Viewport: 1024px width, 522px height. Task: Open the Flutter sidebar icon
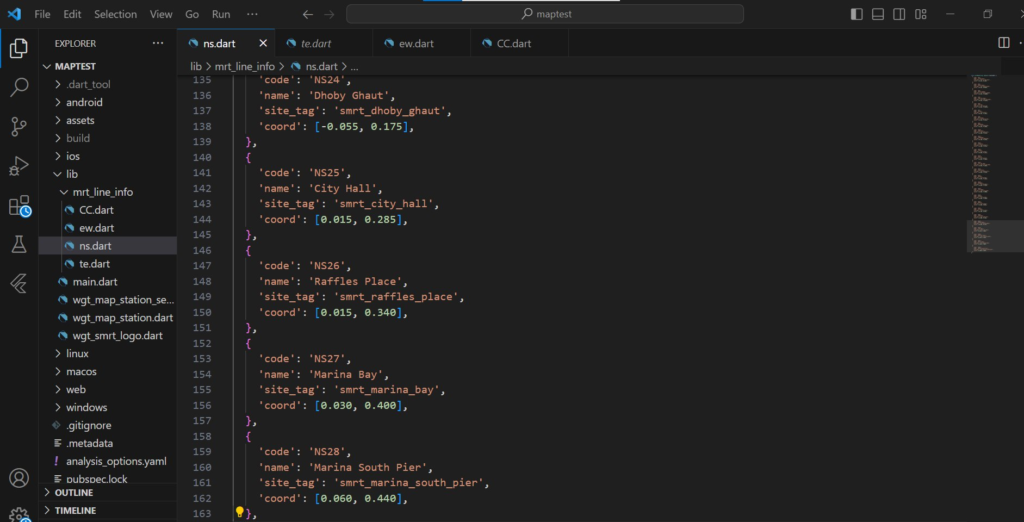pyautogui.click(x=18, y=283)
